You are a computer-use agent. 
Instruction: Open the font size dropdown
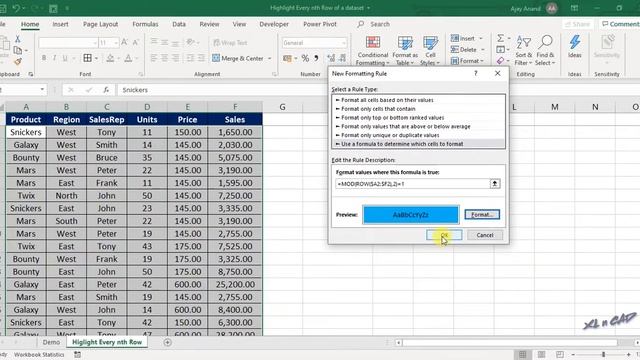pos(116,43)
